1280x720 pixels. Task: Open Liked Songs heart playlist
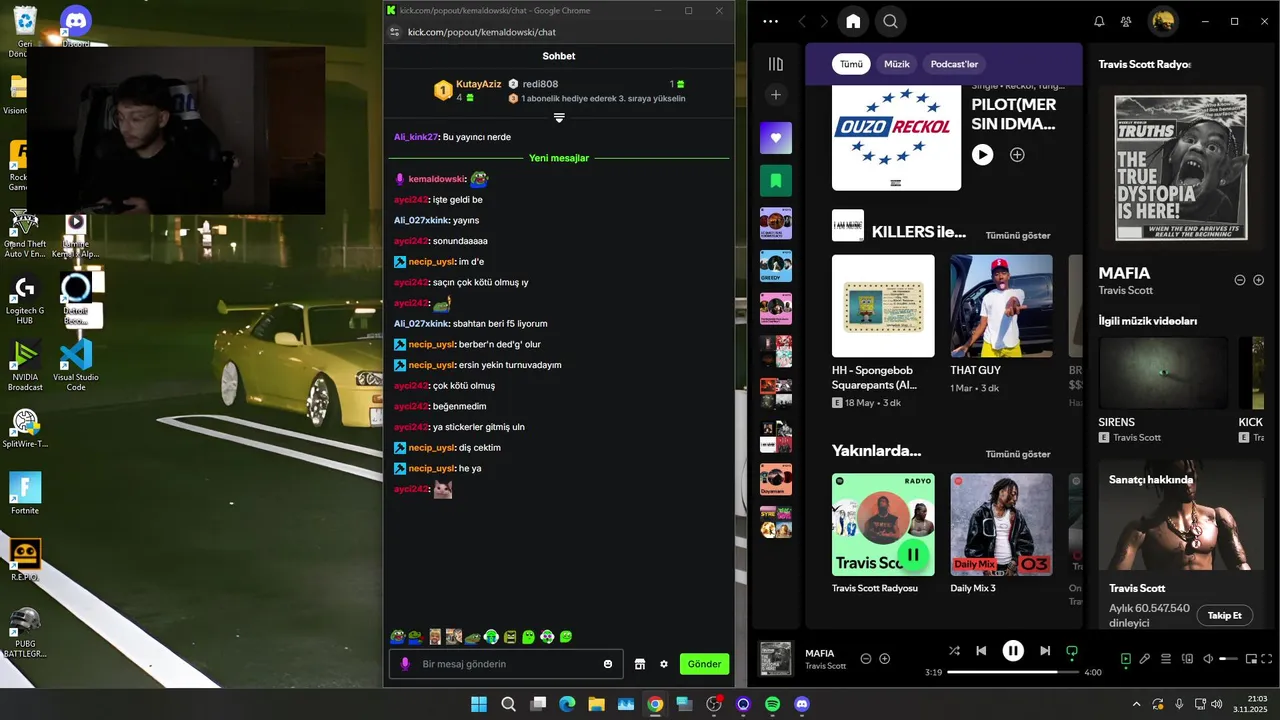coord(776,138)
